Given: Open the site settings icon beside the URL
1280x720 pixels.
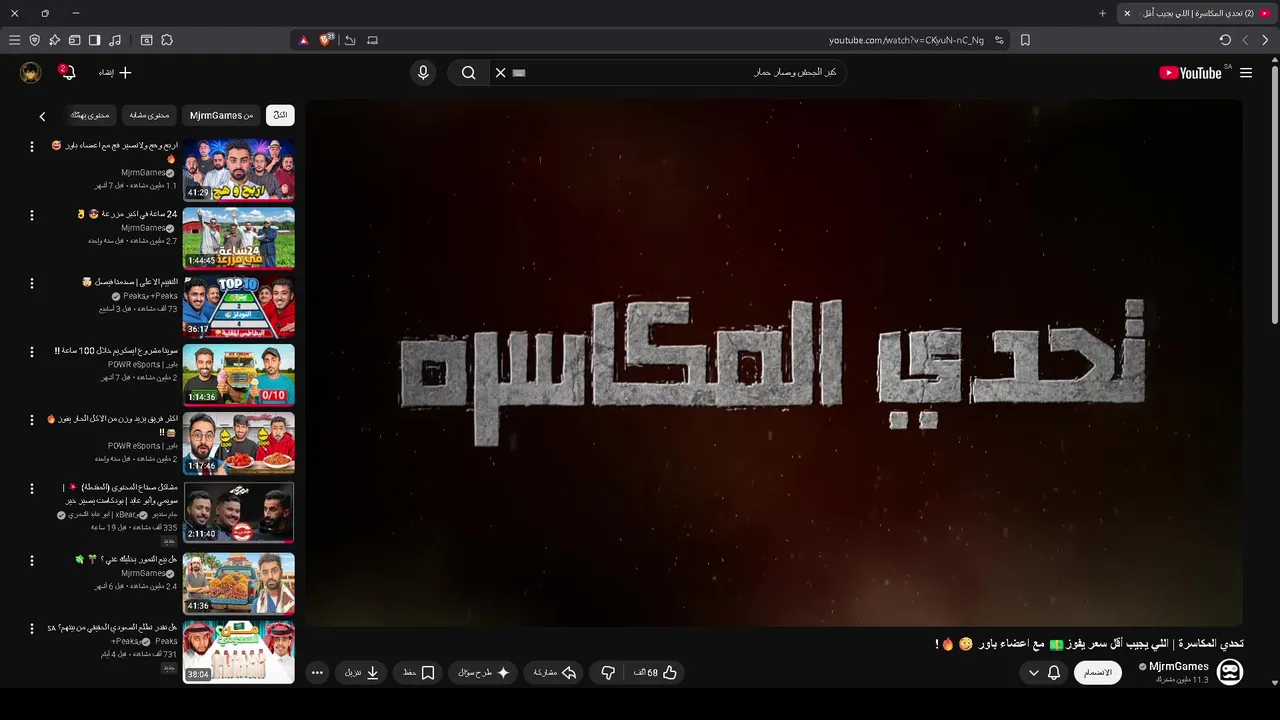Looking at the screenshot, I should point(999,40).
